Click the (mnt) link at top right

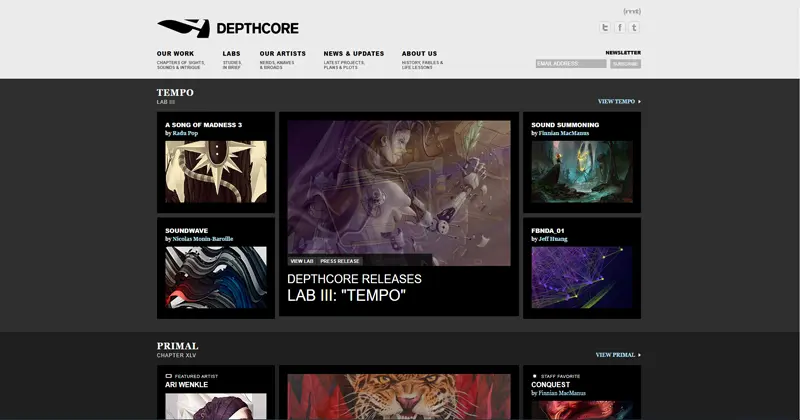(x=632, y=11)
